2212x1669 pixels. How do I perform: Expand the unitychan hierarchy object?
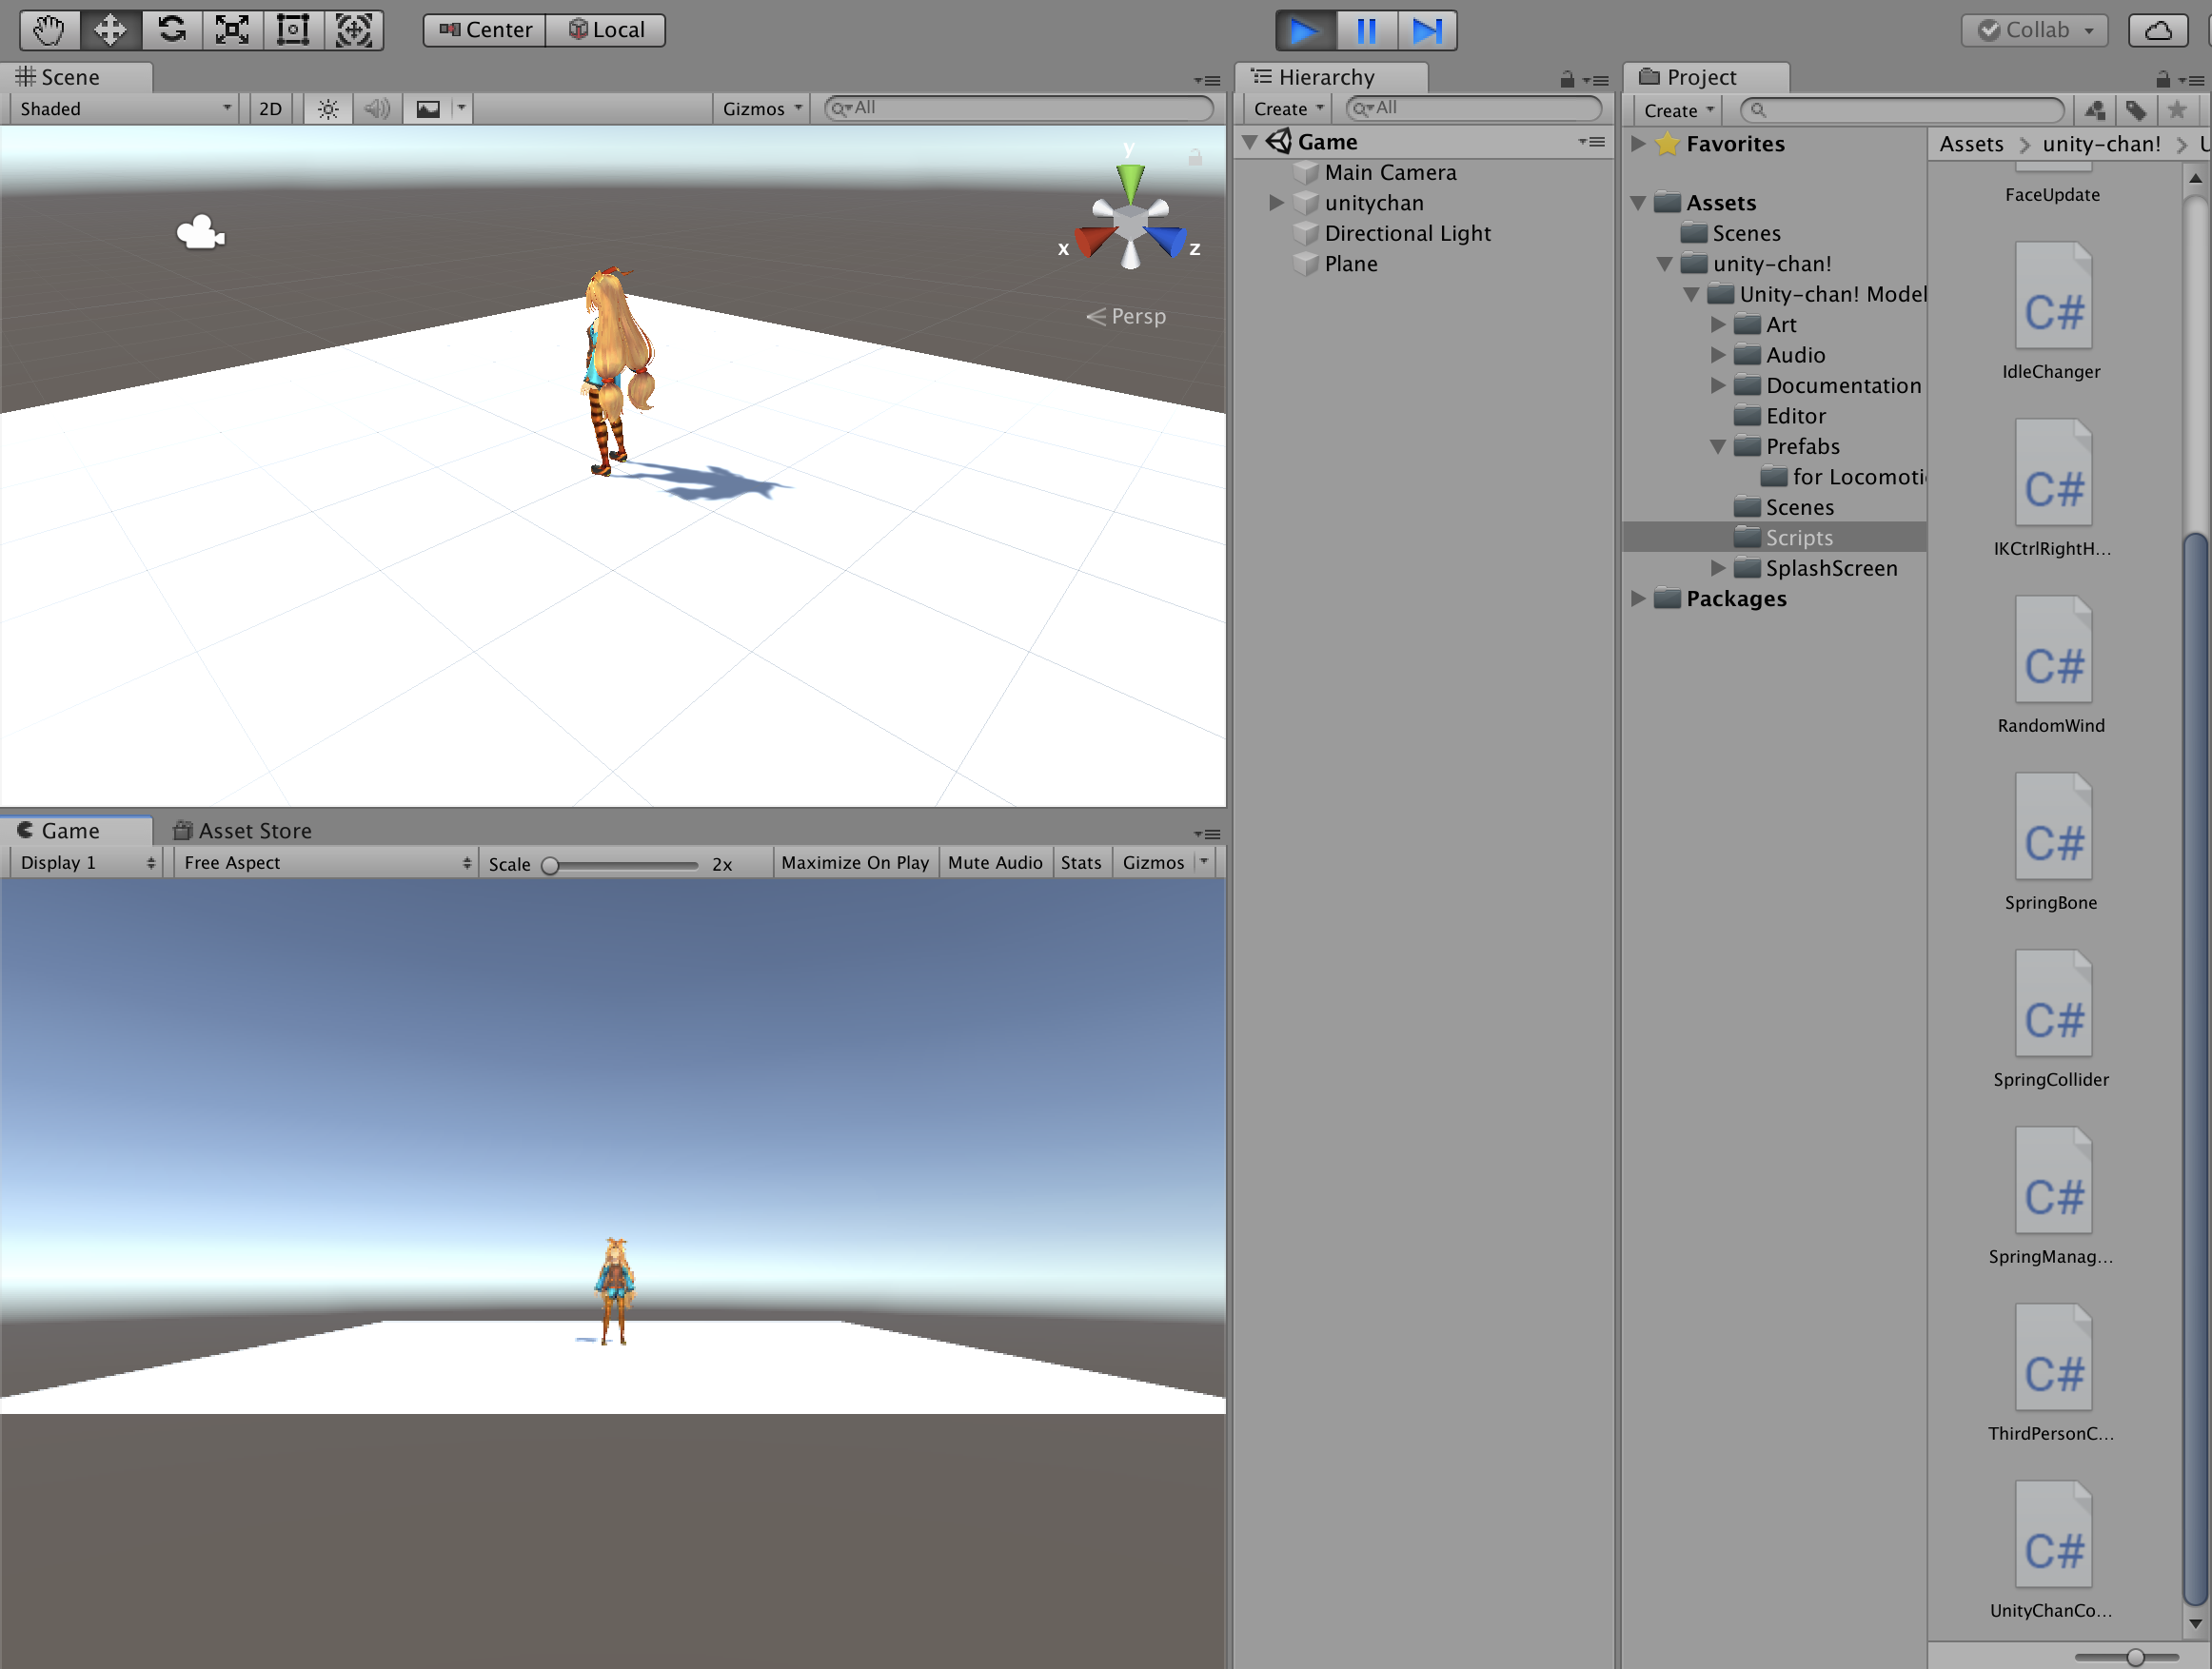(x=1276, y=203)
